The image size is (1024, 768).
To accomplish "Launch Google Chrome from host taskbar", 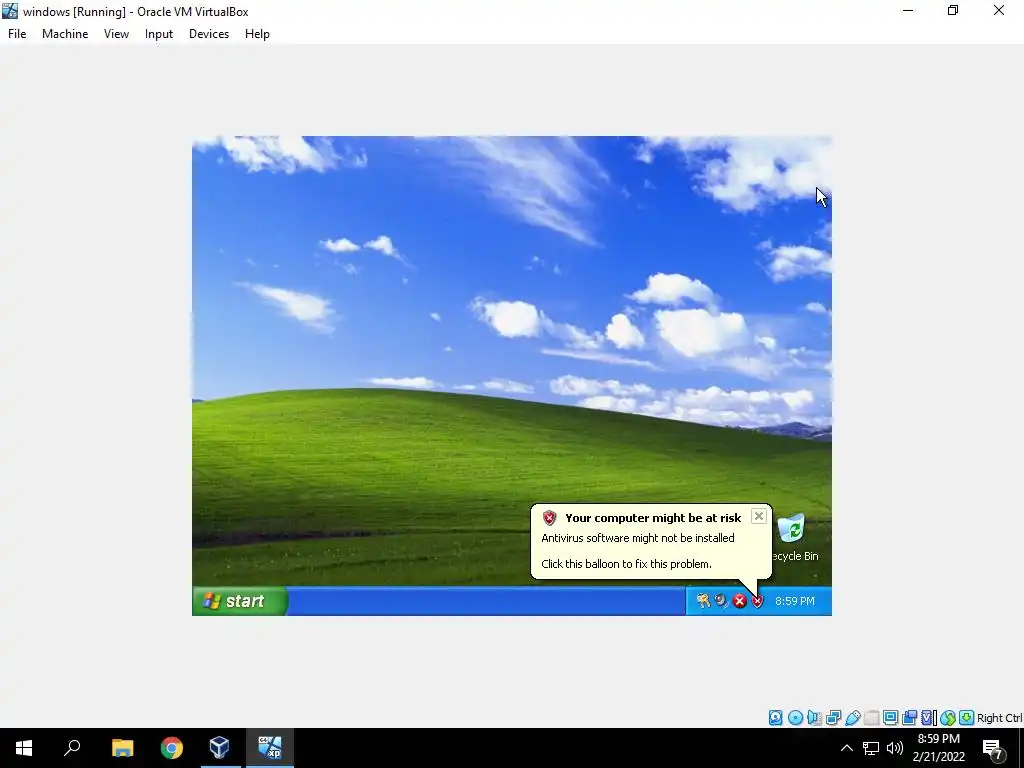I will tap(172, 748).
